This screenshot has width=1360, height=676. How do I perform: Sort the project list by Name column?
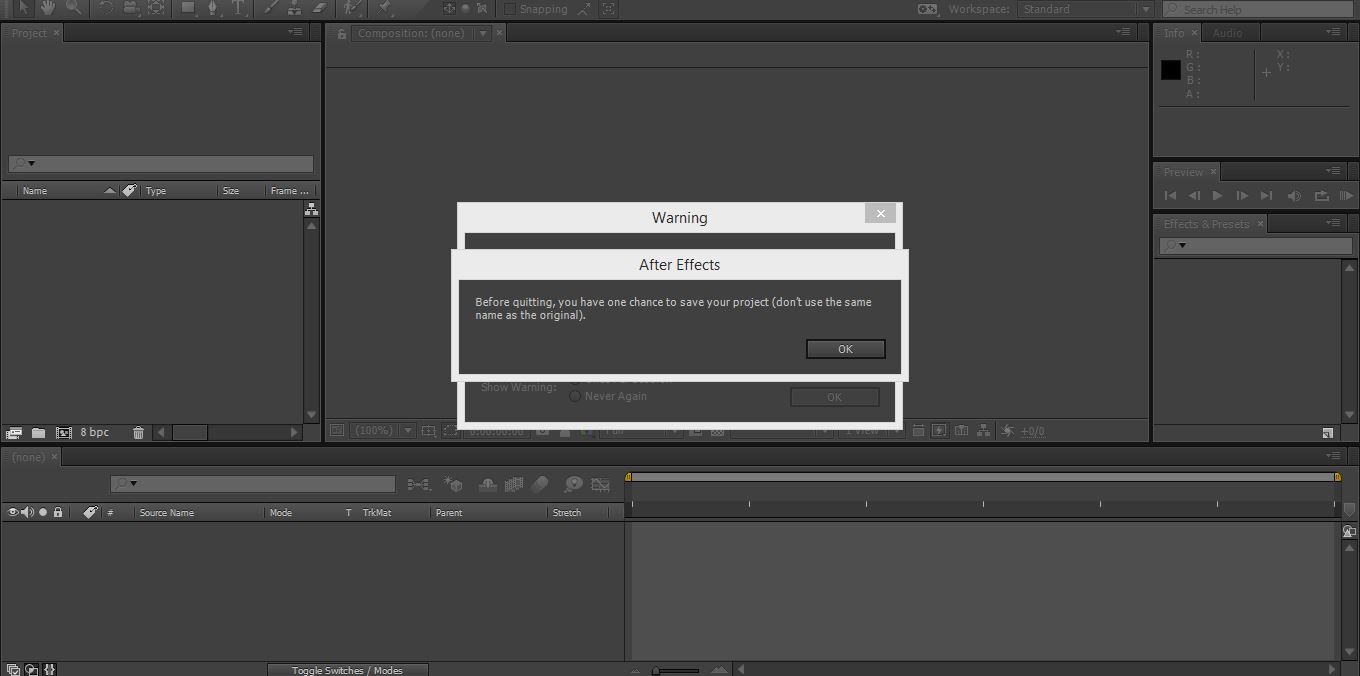35,190
